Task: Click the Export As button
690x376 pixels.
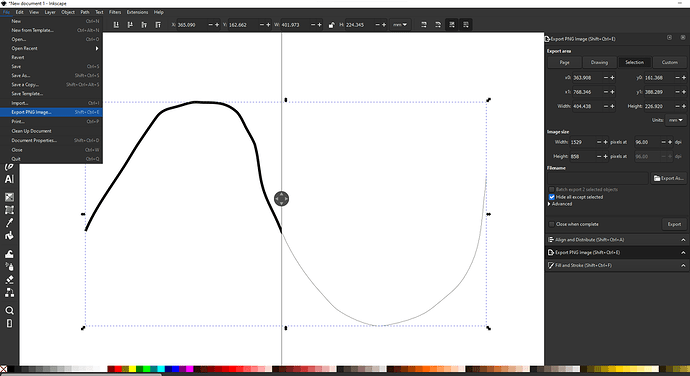Action: (x=669, y=178)
